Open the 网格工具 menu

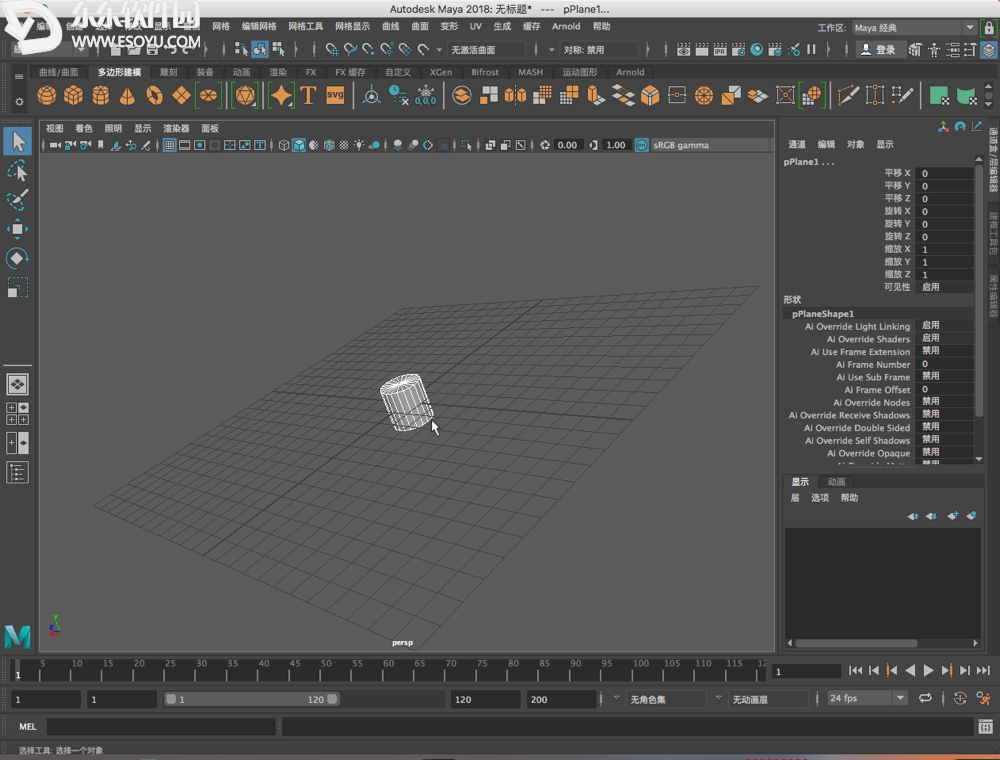coord(305,26)
